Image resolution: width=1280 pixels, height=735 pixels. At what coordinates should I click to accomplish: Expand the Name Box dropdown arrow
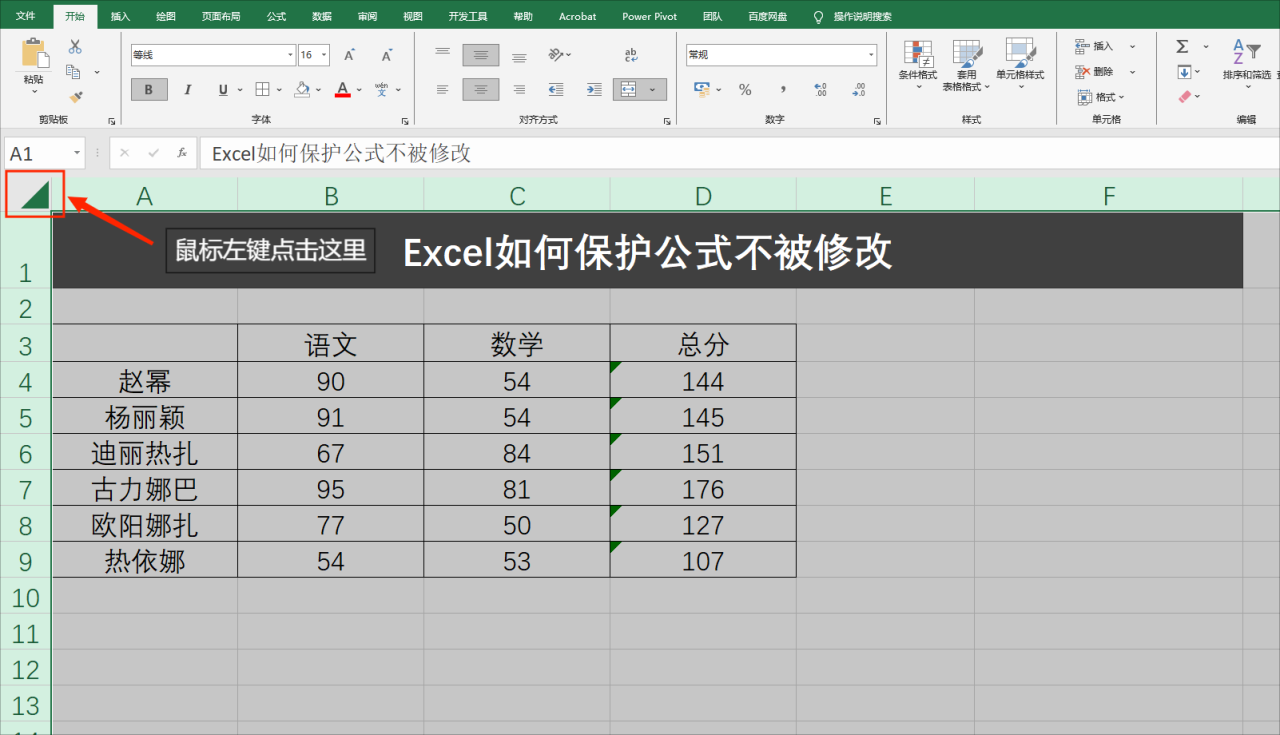(77, 153)
